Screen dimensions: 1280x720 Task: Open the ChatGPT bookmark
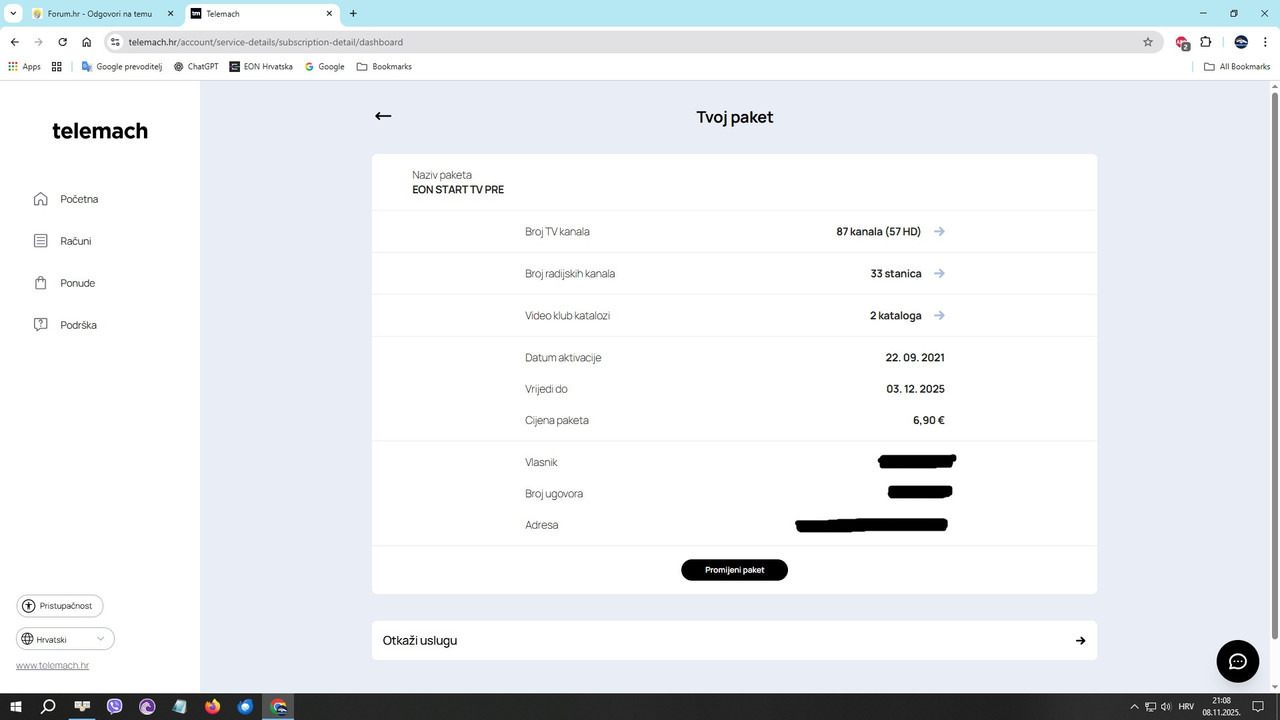195,66
